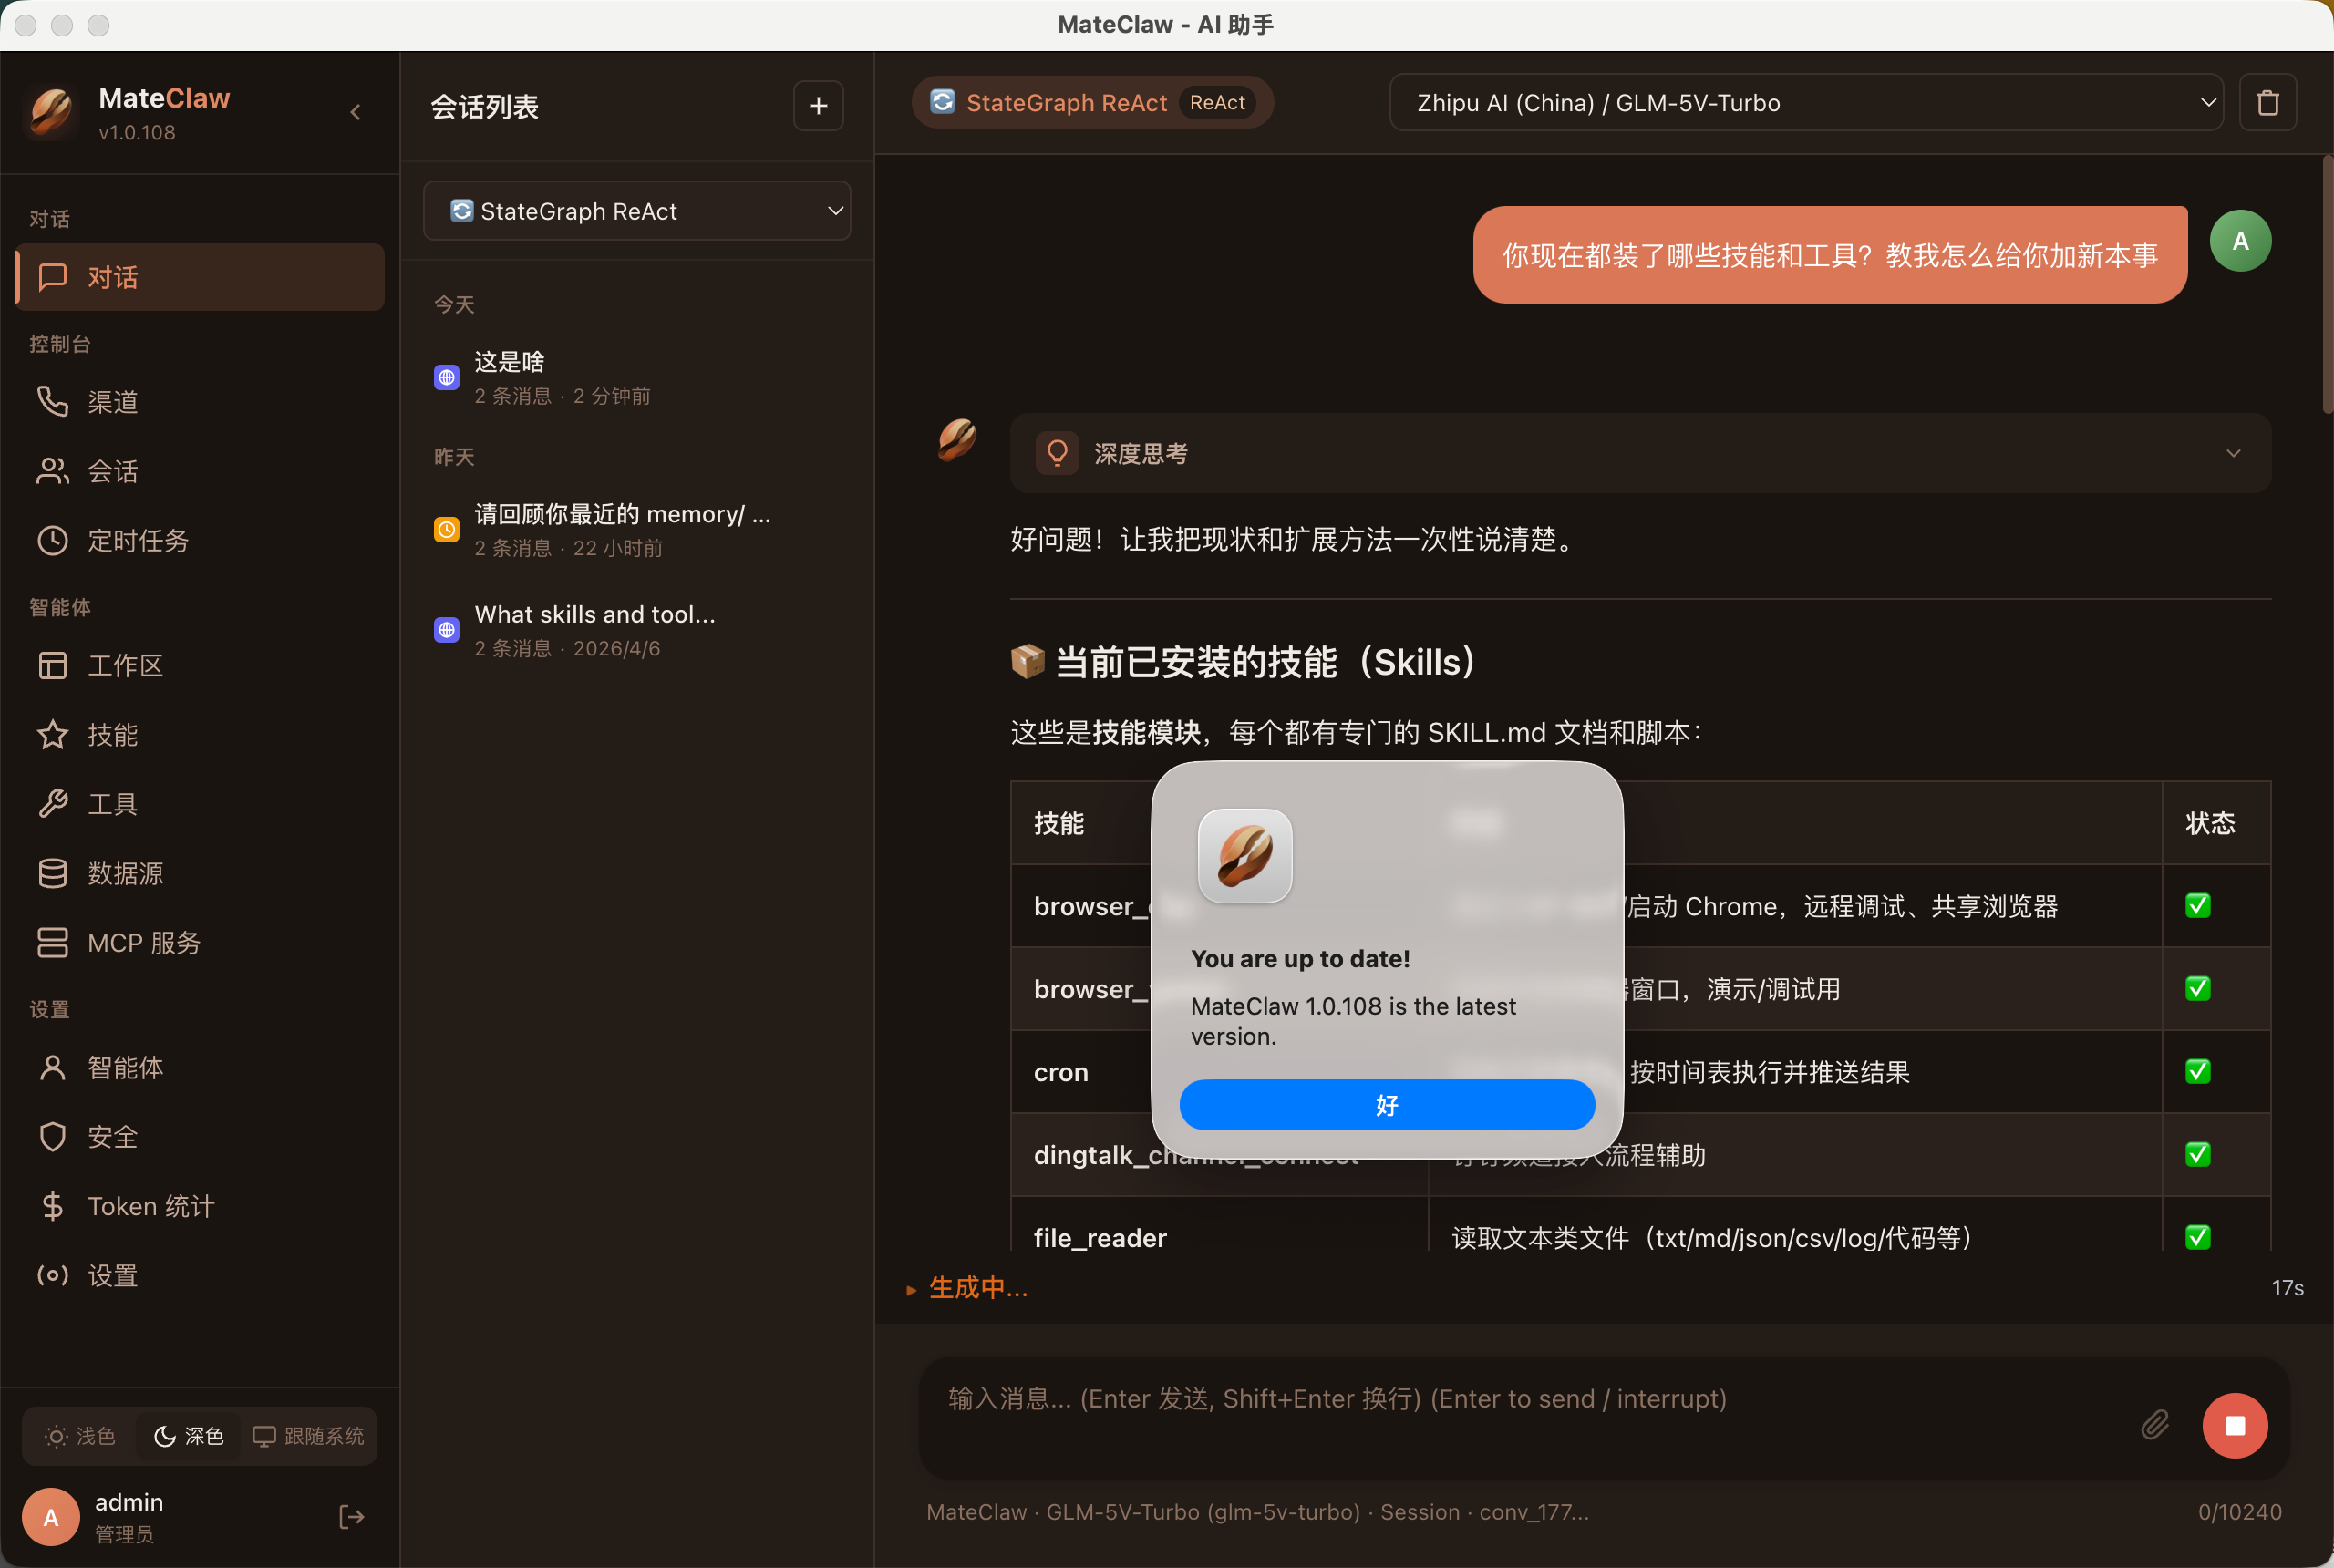The width and height of the screenshot is (2334, 1568).
Task: Open the 定时任务 scheduled tasks page
Action: point(137,541)
